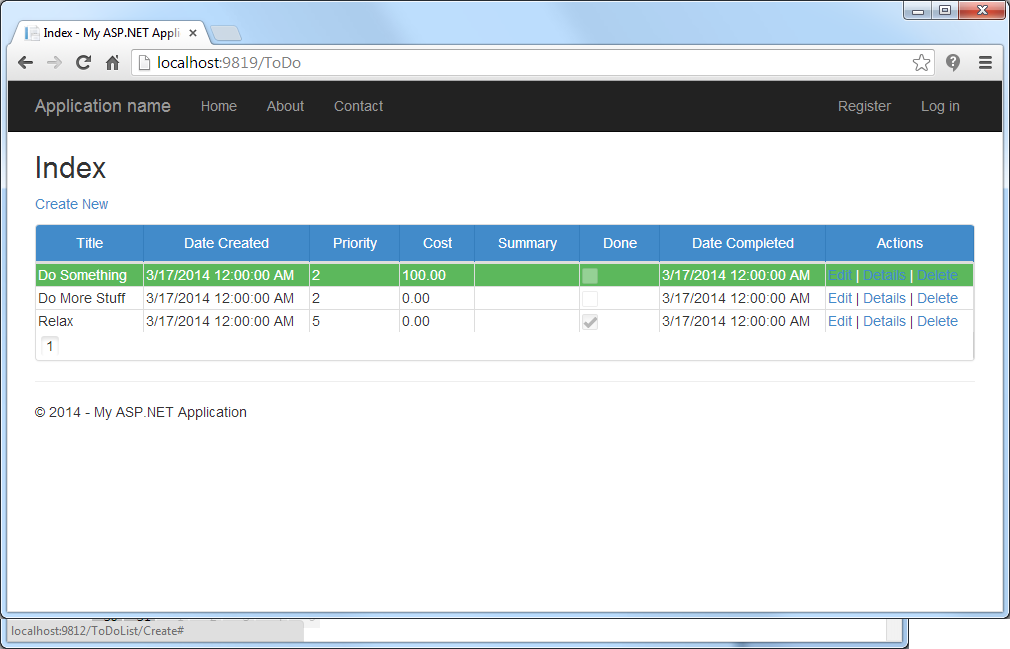Click Register in the navbar
This screenshot has width=1010, height=649.
[864, 106]
